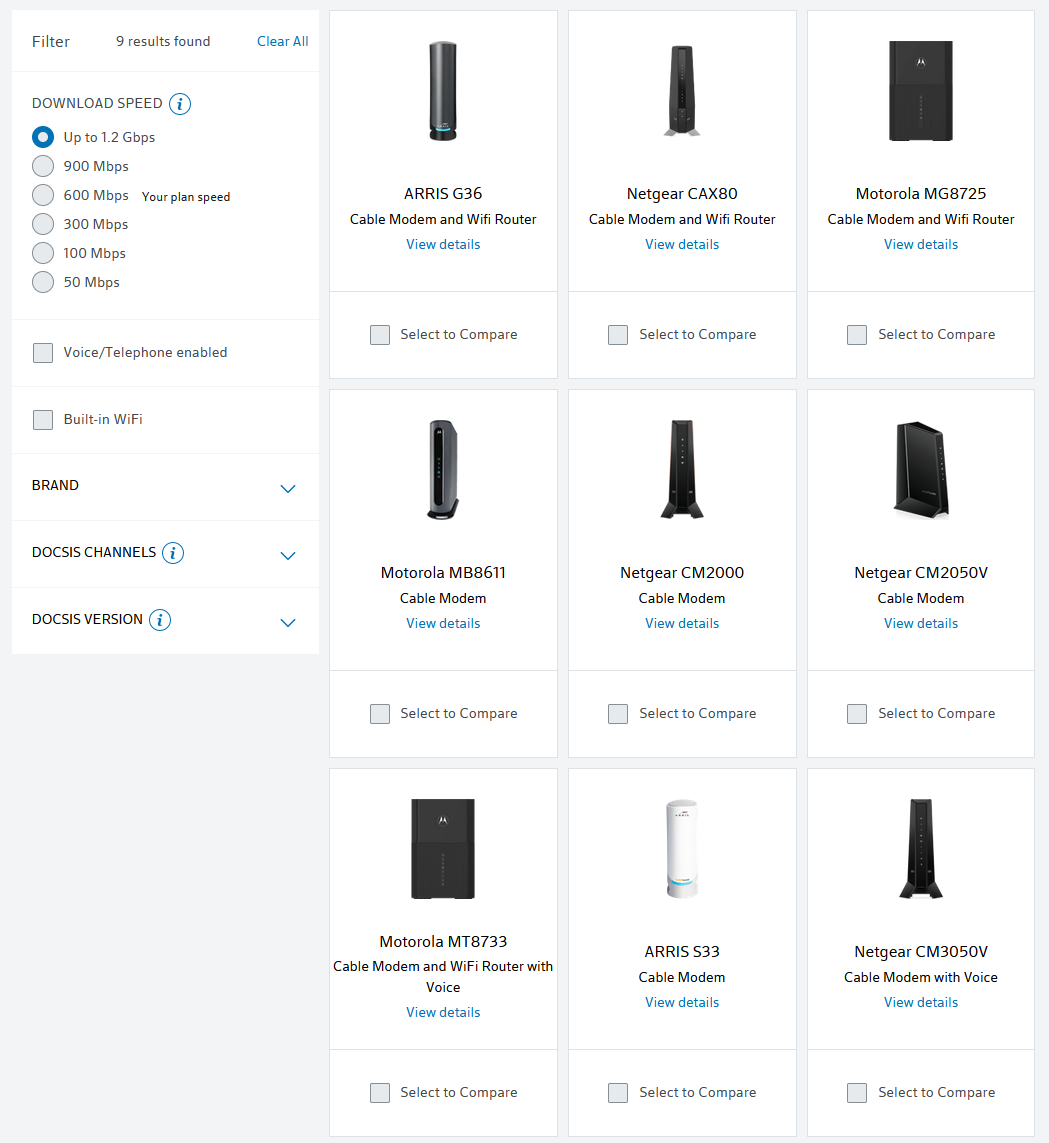View details for Motorola MB8611
This screenshot has width=1049, height=1143.
pos(443,623)
